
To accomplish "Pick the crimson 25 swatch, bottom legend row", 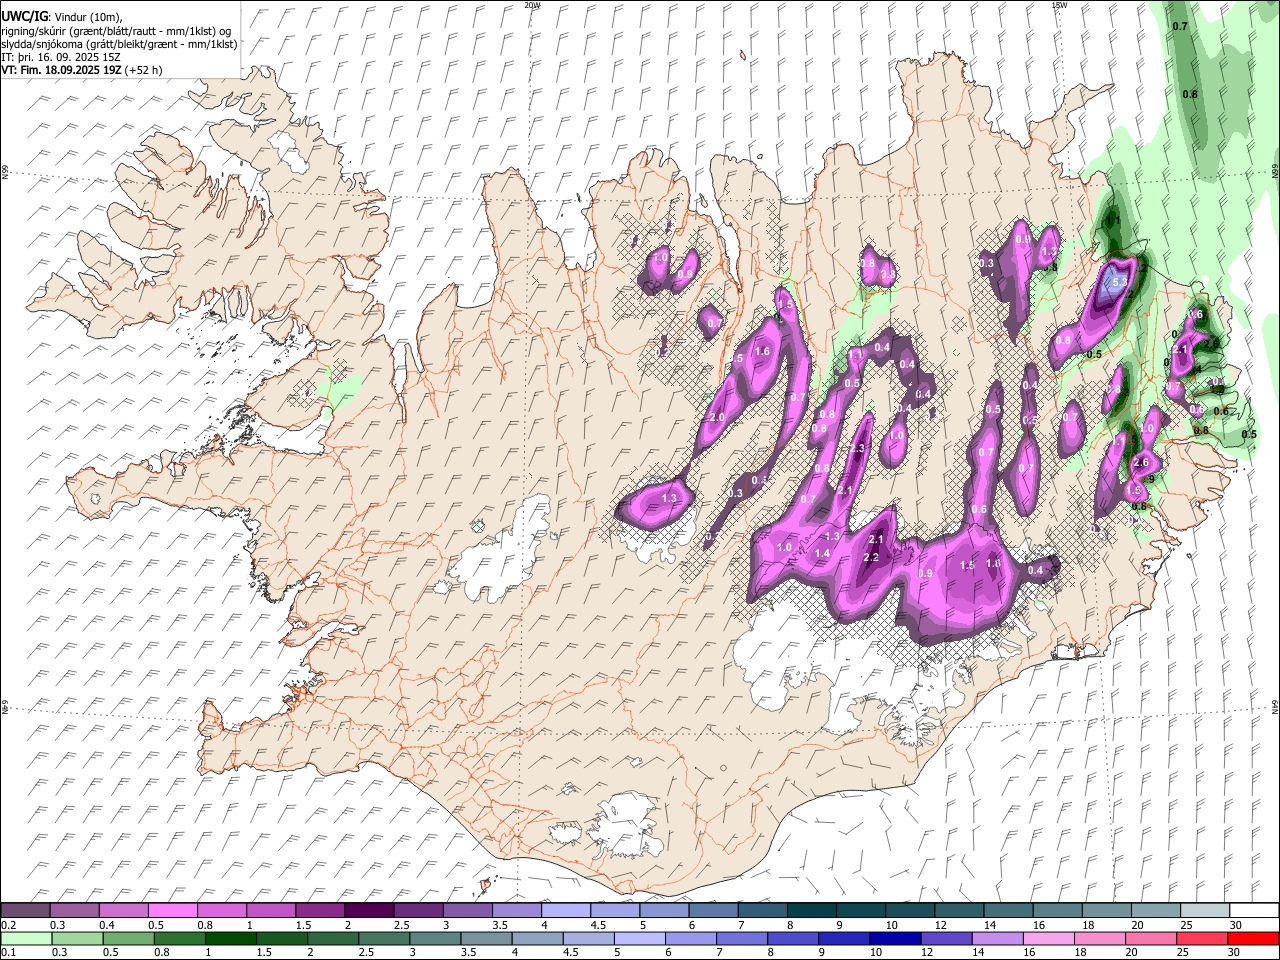I will click(1201, 938).
